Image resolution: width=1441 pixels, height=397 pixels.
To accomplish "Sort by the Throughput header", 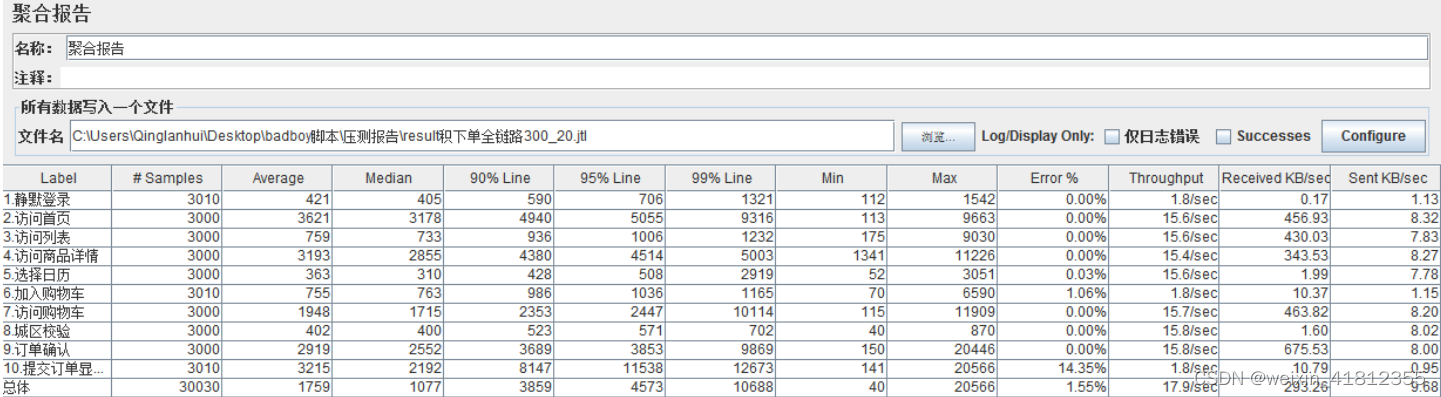I will (1165, 178).
